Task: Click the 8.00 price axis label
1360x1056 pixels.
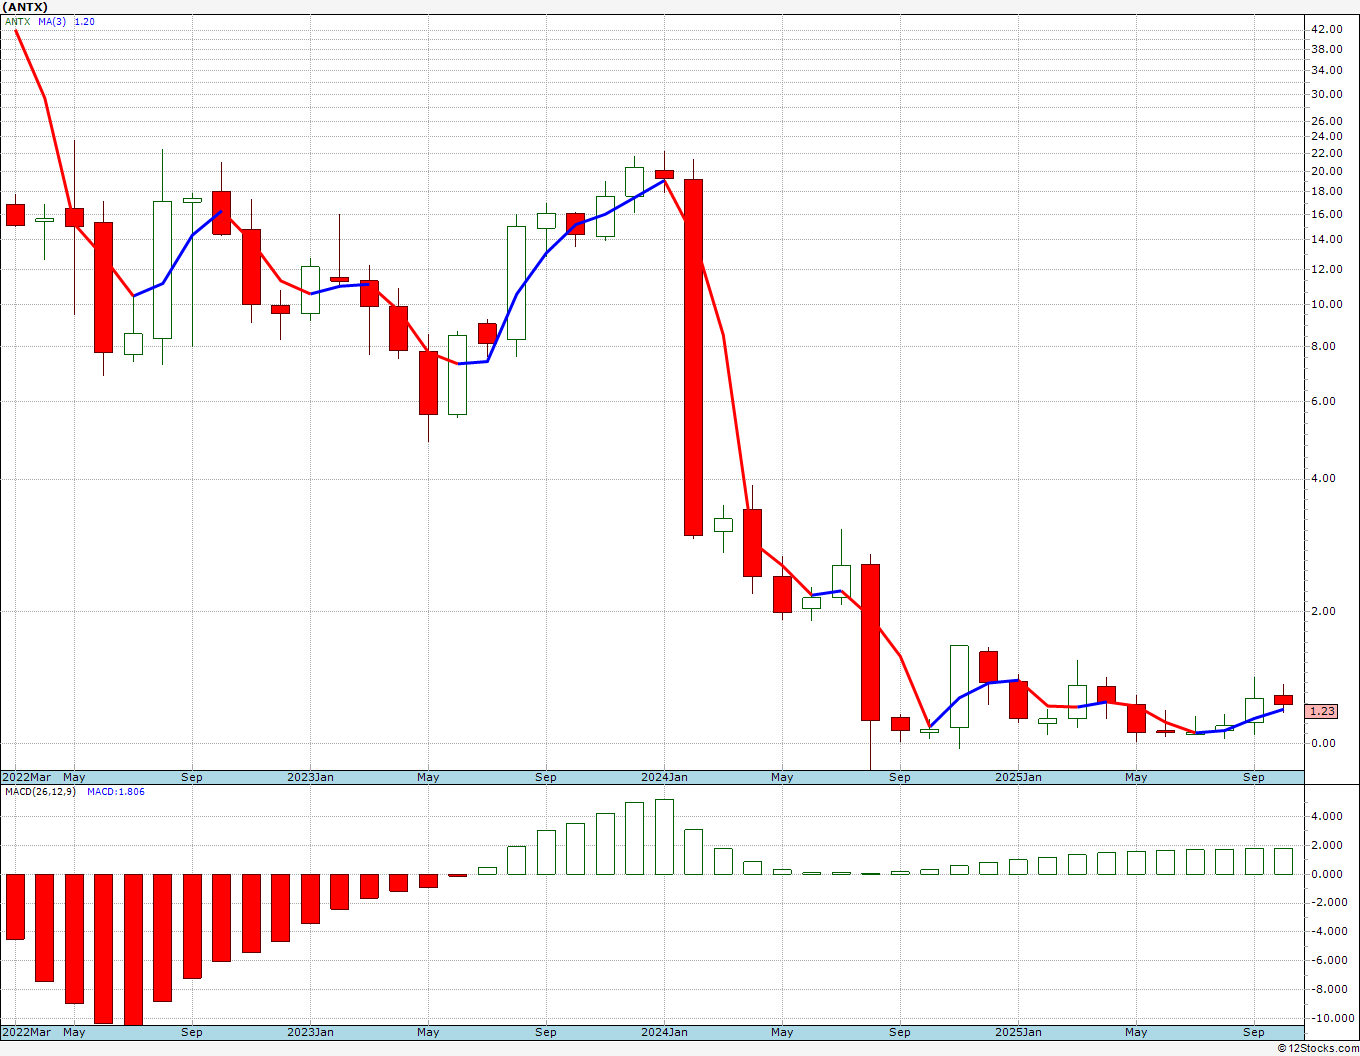Action: (1323, 346)
